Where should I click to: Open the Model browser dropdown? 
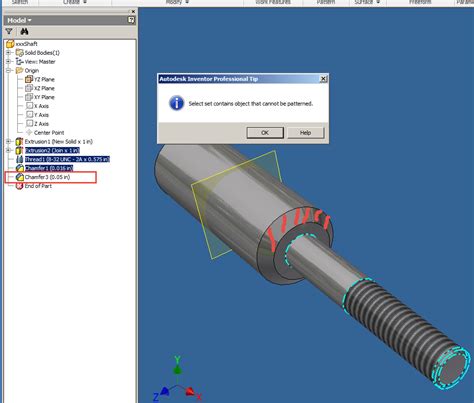point(19,20)
